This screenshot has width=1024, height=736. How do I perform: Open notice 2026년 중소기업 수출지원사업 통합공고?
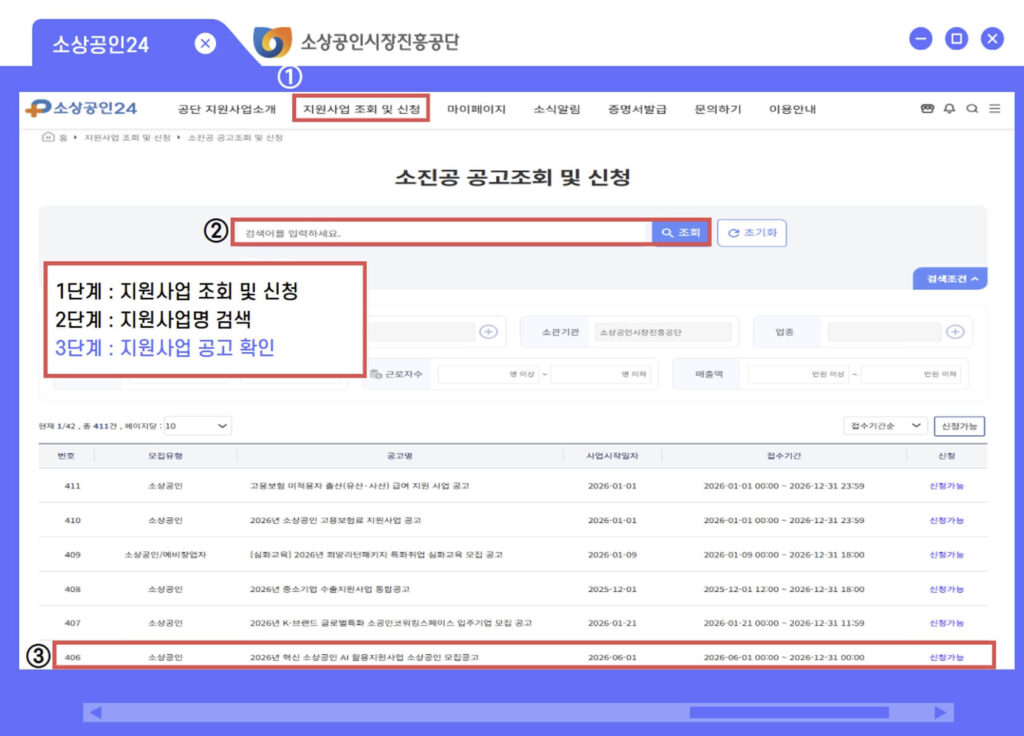click(x=330, y=589)
